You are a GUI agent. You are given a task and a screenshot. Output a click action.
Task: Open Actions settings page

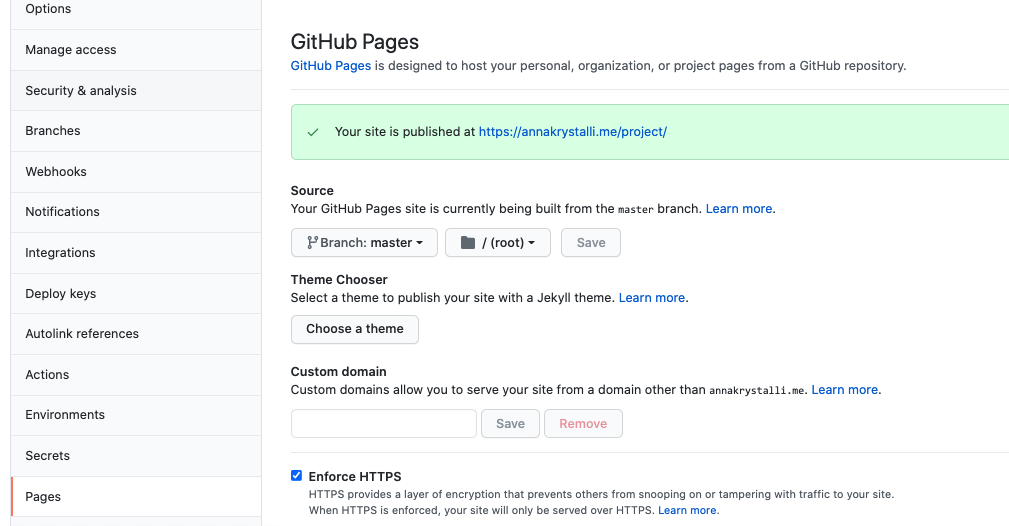136,375
